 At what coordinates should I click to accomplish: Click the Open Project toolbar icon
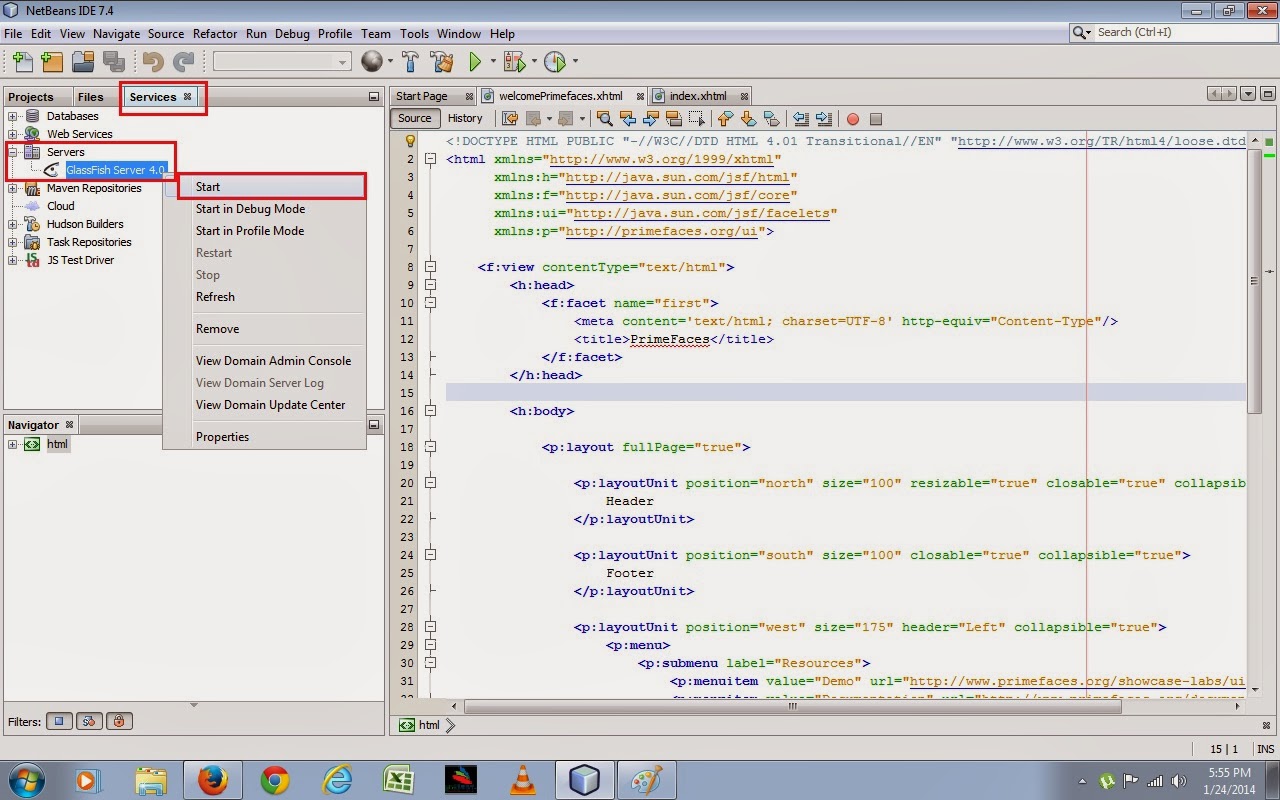(82, 62)
